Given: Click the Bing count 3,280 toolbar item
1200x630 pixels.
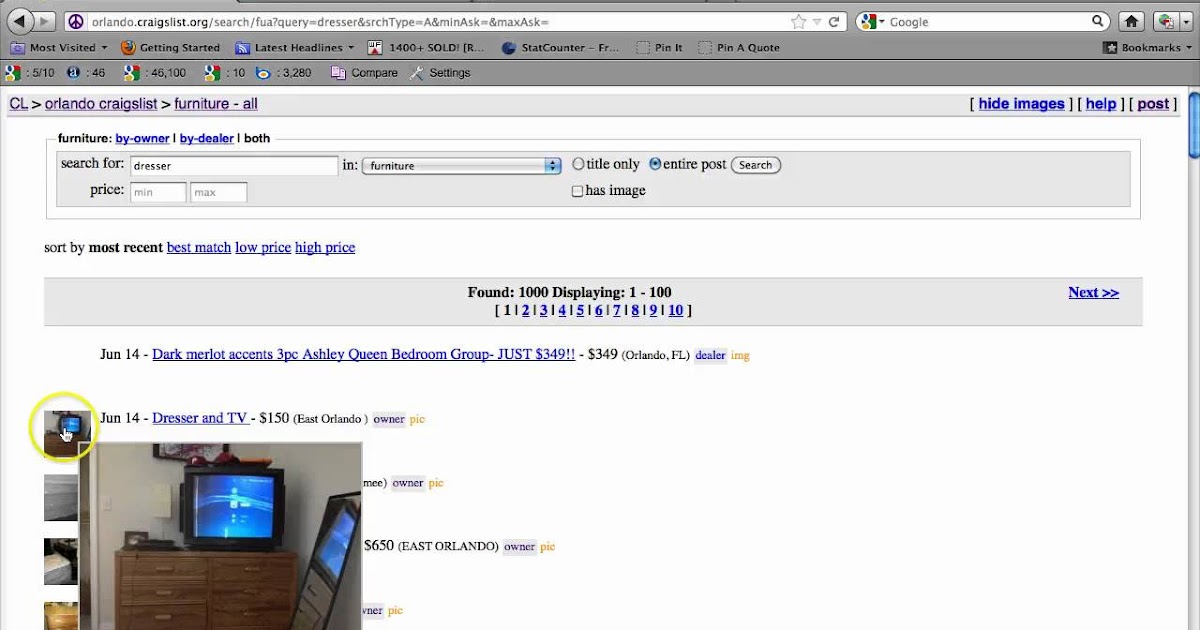Looking at the screenshot, I should click(284, 73).
